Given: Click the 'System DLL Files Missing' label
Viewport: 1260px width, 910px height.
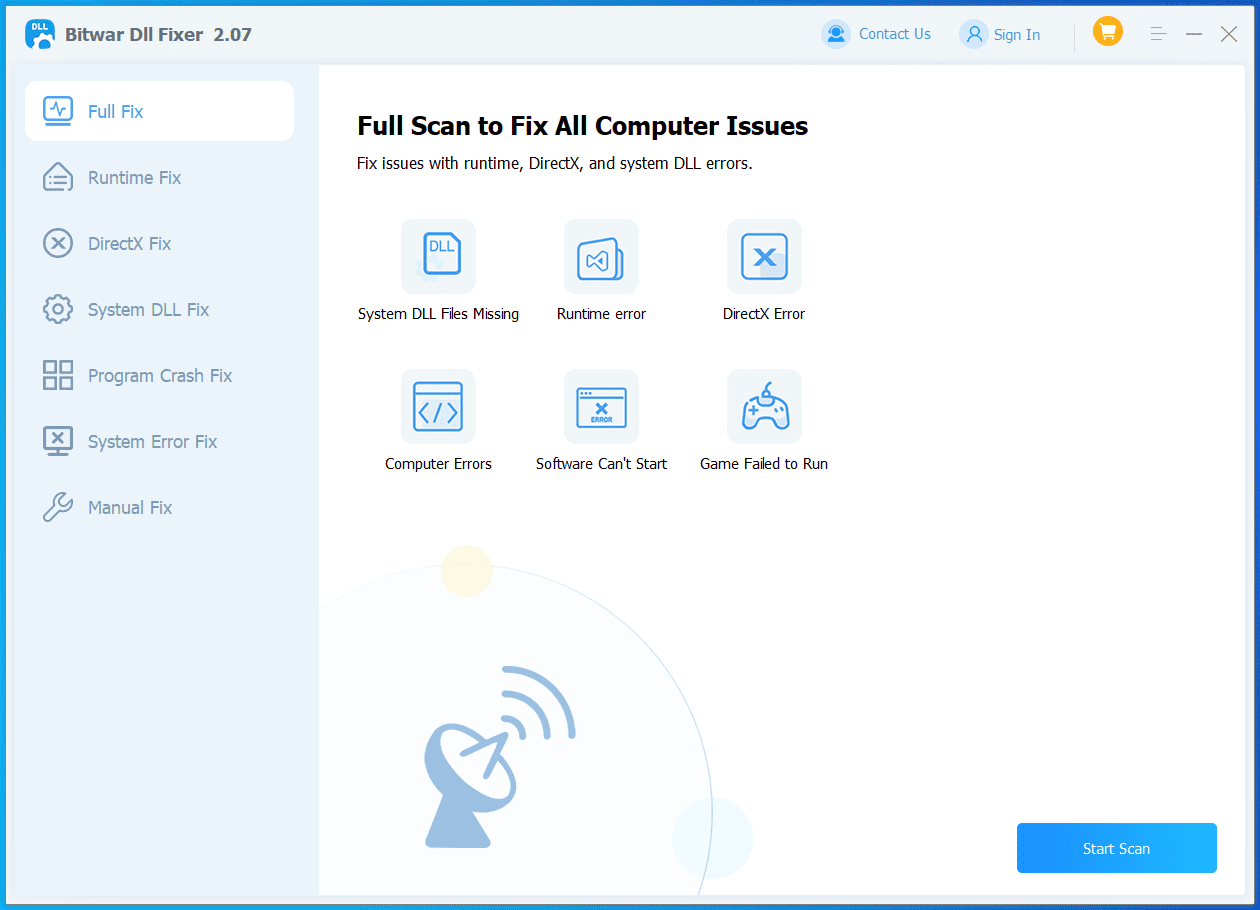Looking at the screenshot, I should [x=438, y=314].
